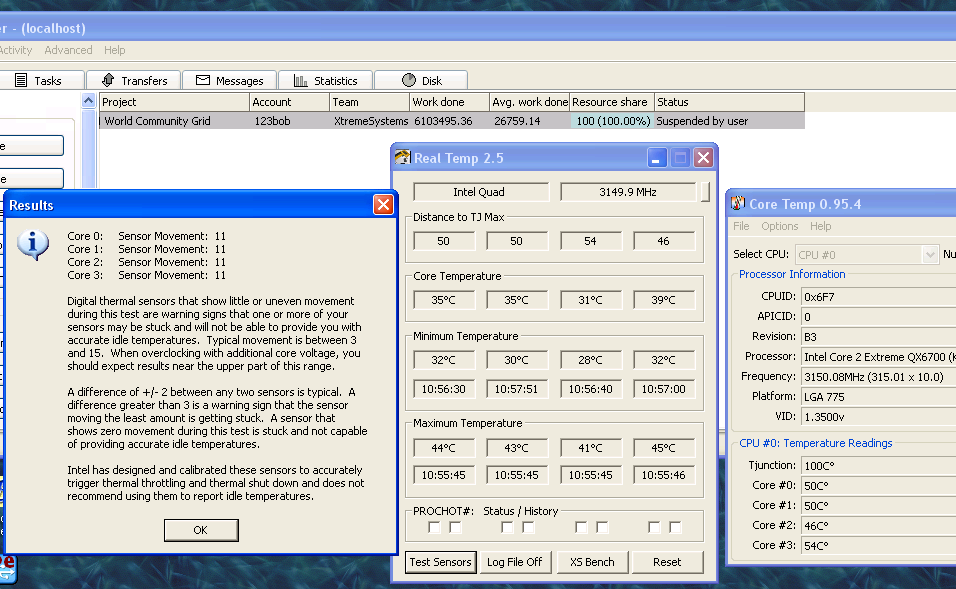Switch to the Transfers tab
This screenshot has width=956, height=589.
click(134, 80)
